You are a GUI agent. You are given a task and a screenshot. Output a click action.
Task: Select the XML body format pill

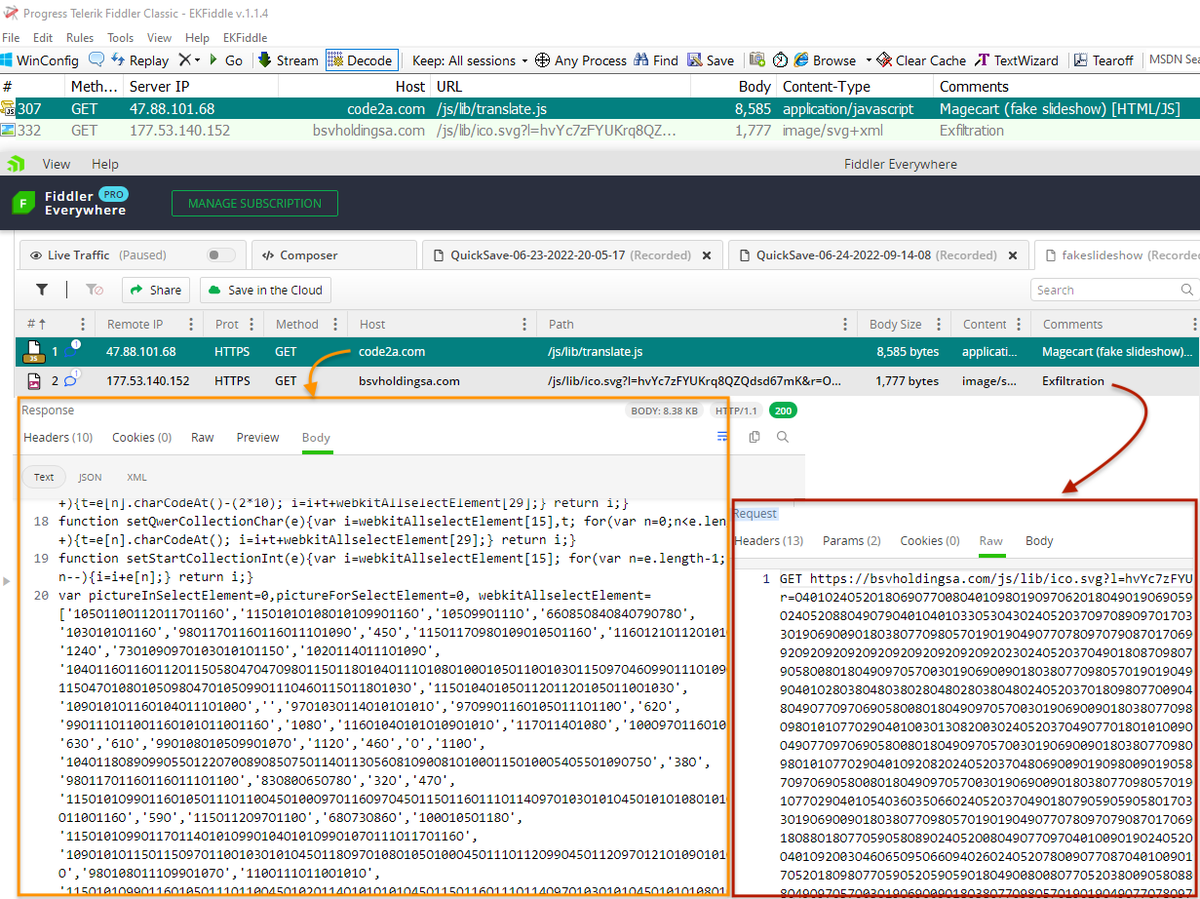[x=136, y=477]
